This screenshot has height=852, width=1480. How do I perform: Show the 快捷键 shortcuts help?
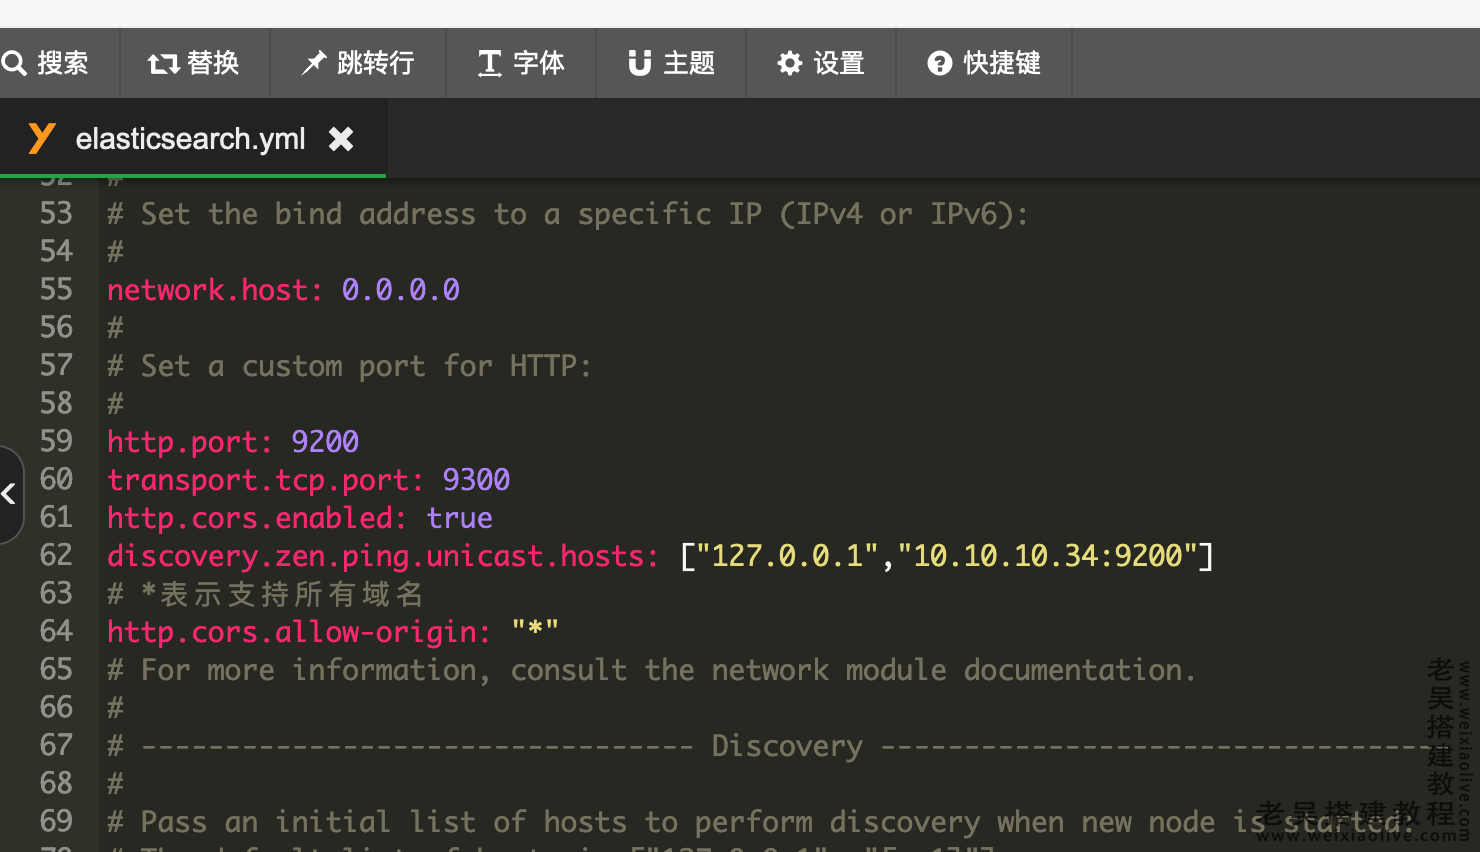984,63
